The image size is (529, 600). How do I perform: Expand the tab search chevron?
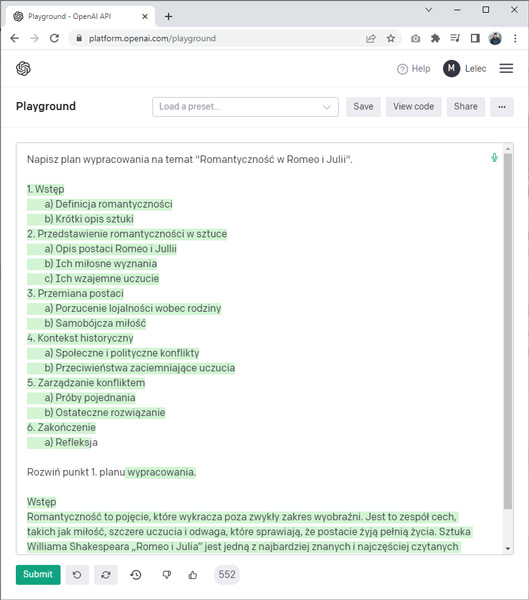click(429, 10)
